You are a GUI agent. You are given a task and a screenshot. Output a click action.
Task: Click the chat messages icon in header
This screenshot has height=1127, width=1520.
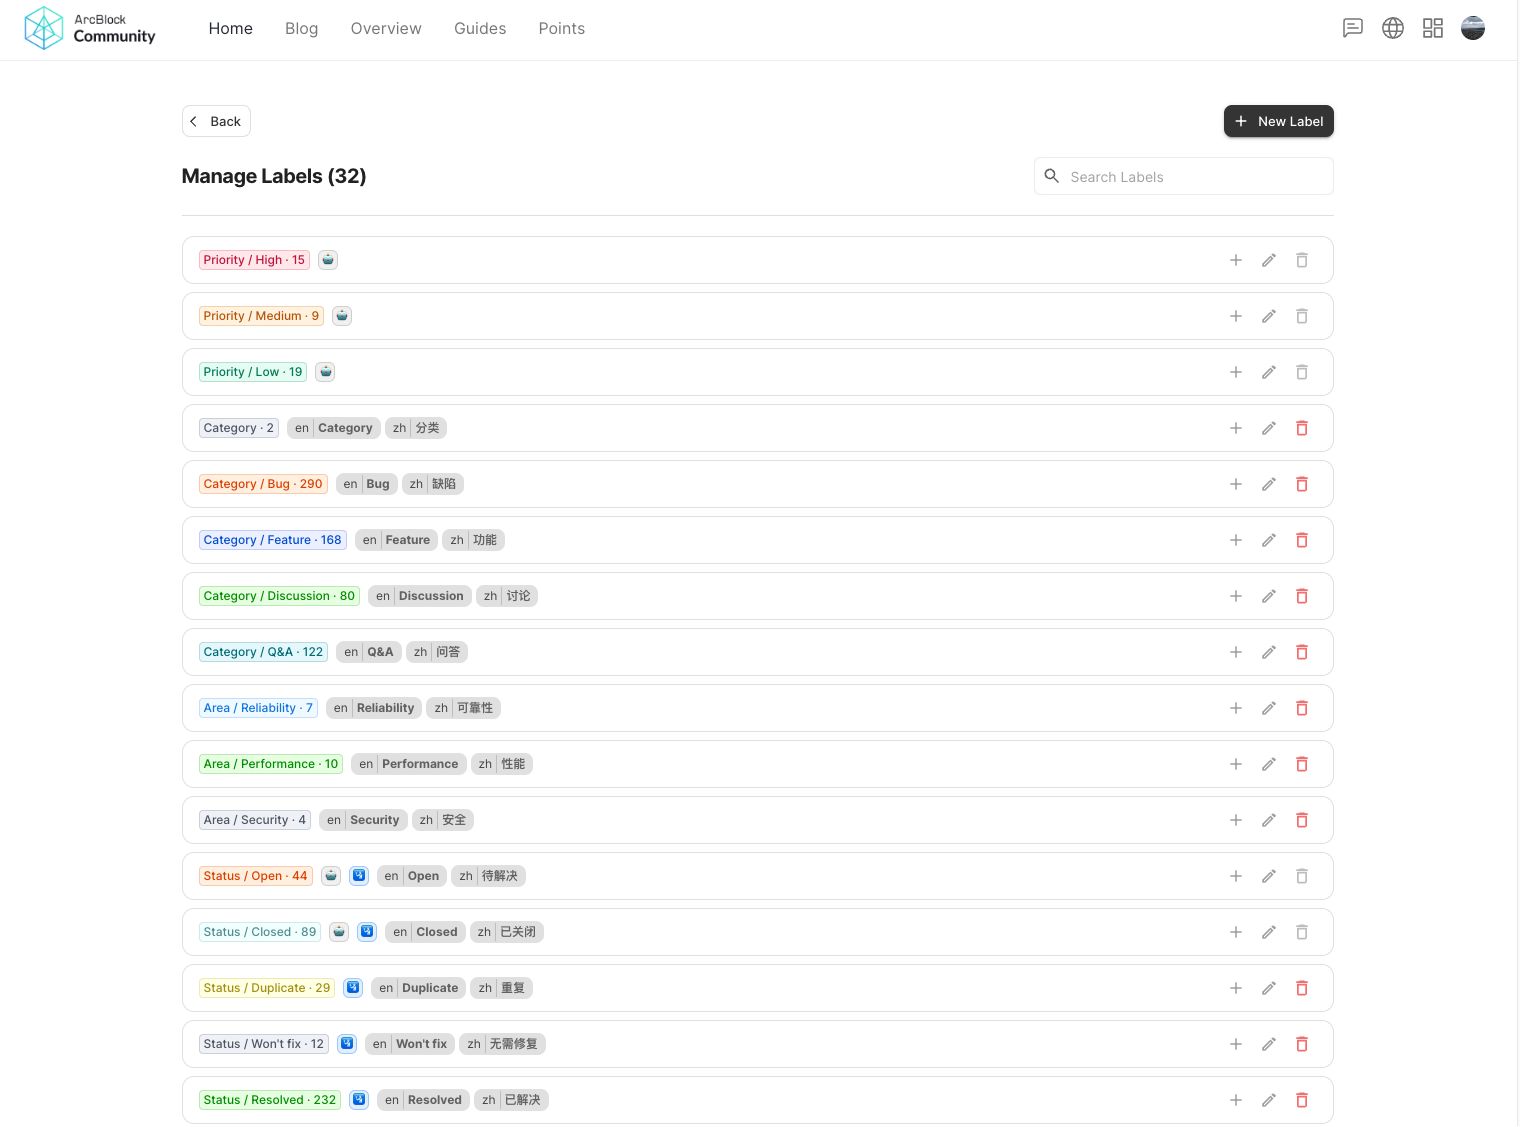click(1352, 28)
